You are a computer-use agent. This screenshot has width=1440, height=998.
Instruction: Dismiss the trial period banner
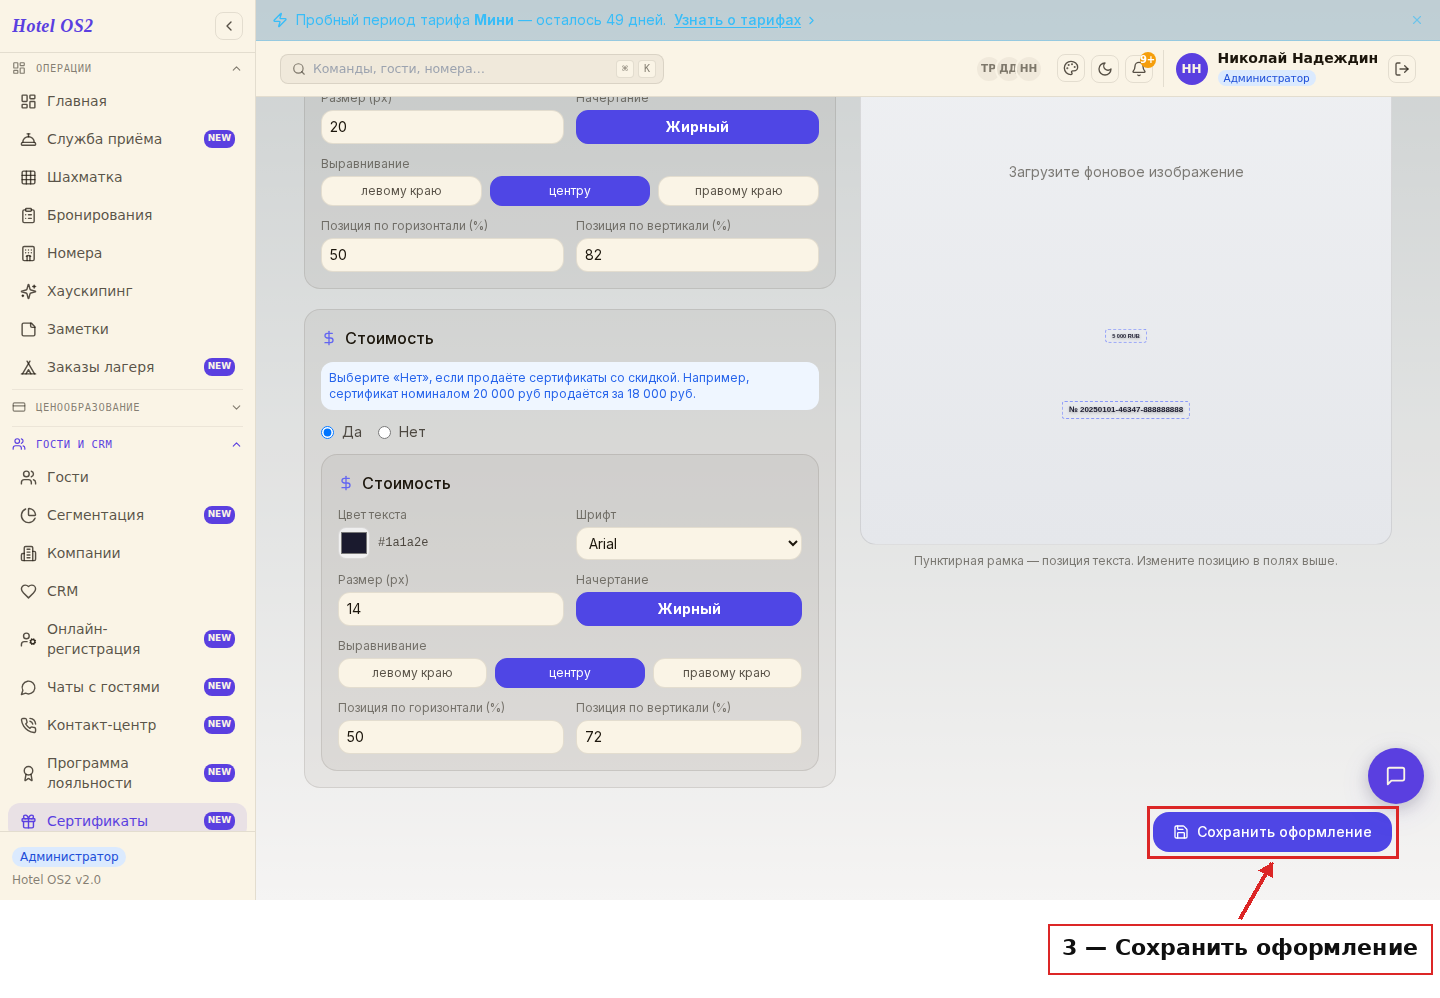(1417, 20)
